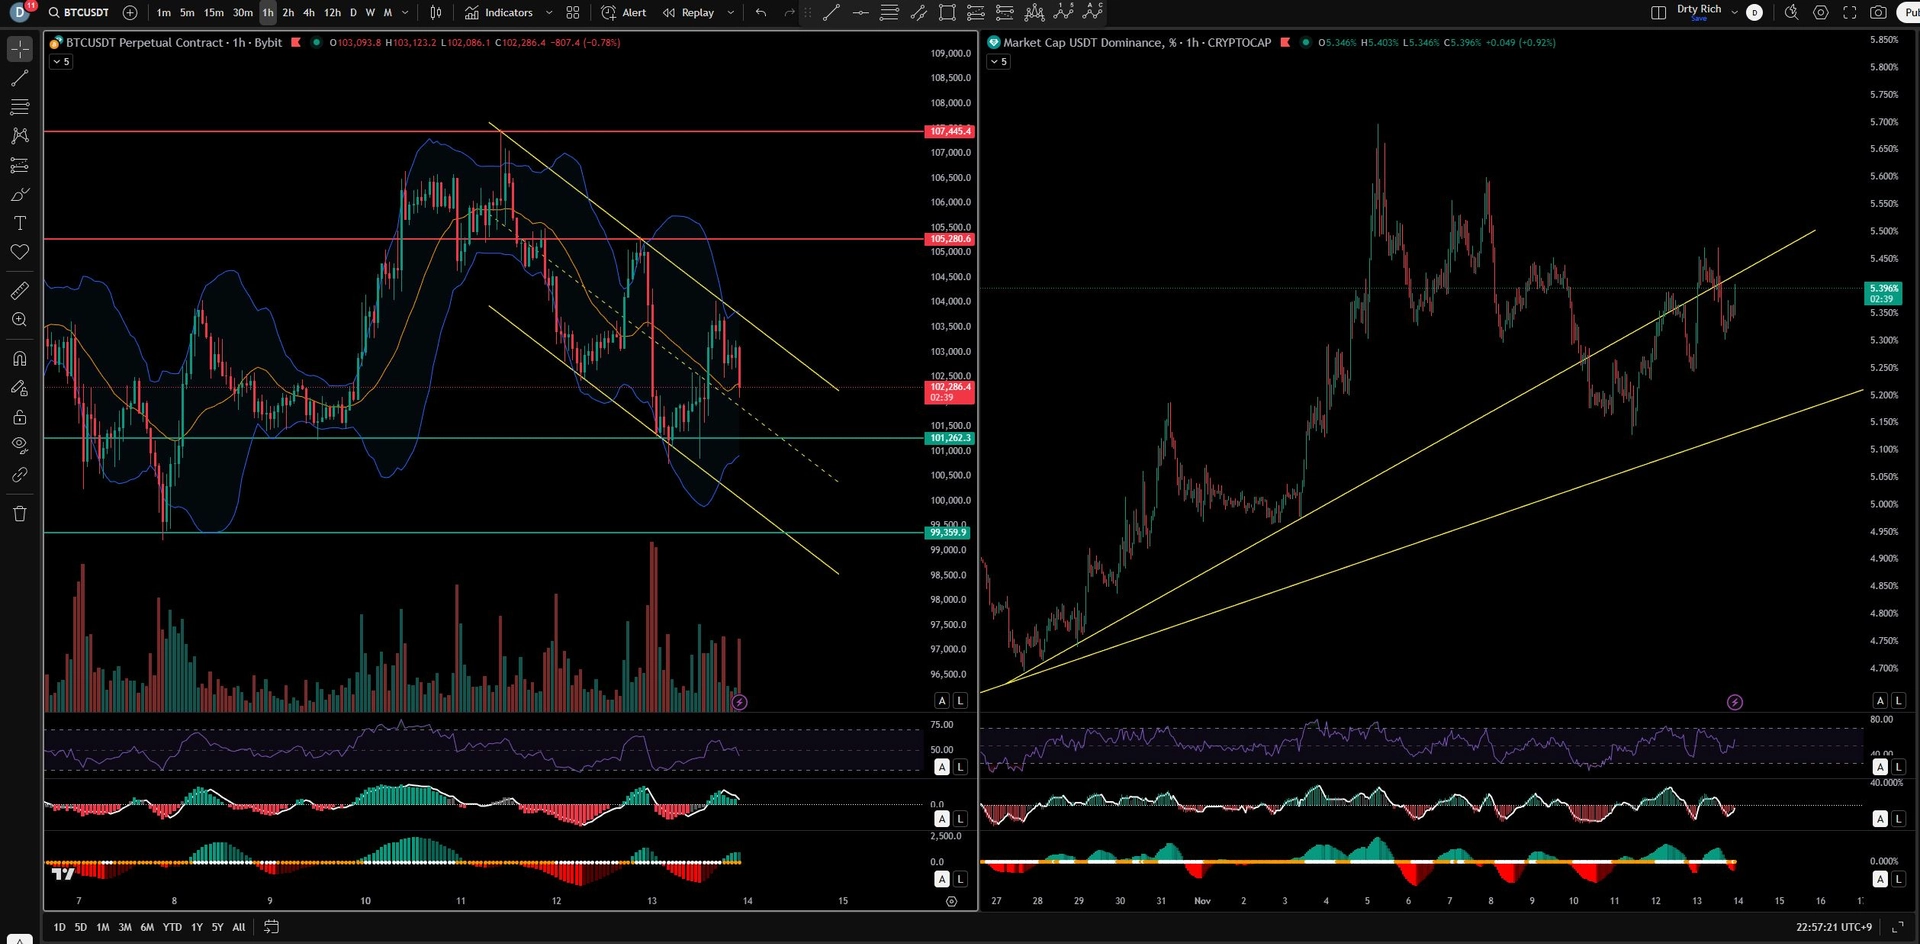1920x944 pixels.
Task: Open the chart settings gear
Action: point(1820,13)
